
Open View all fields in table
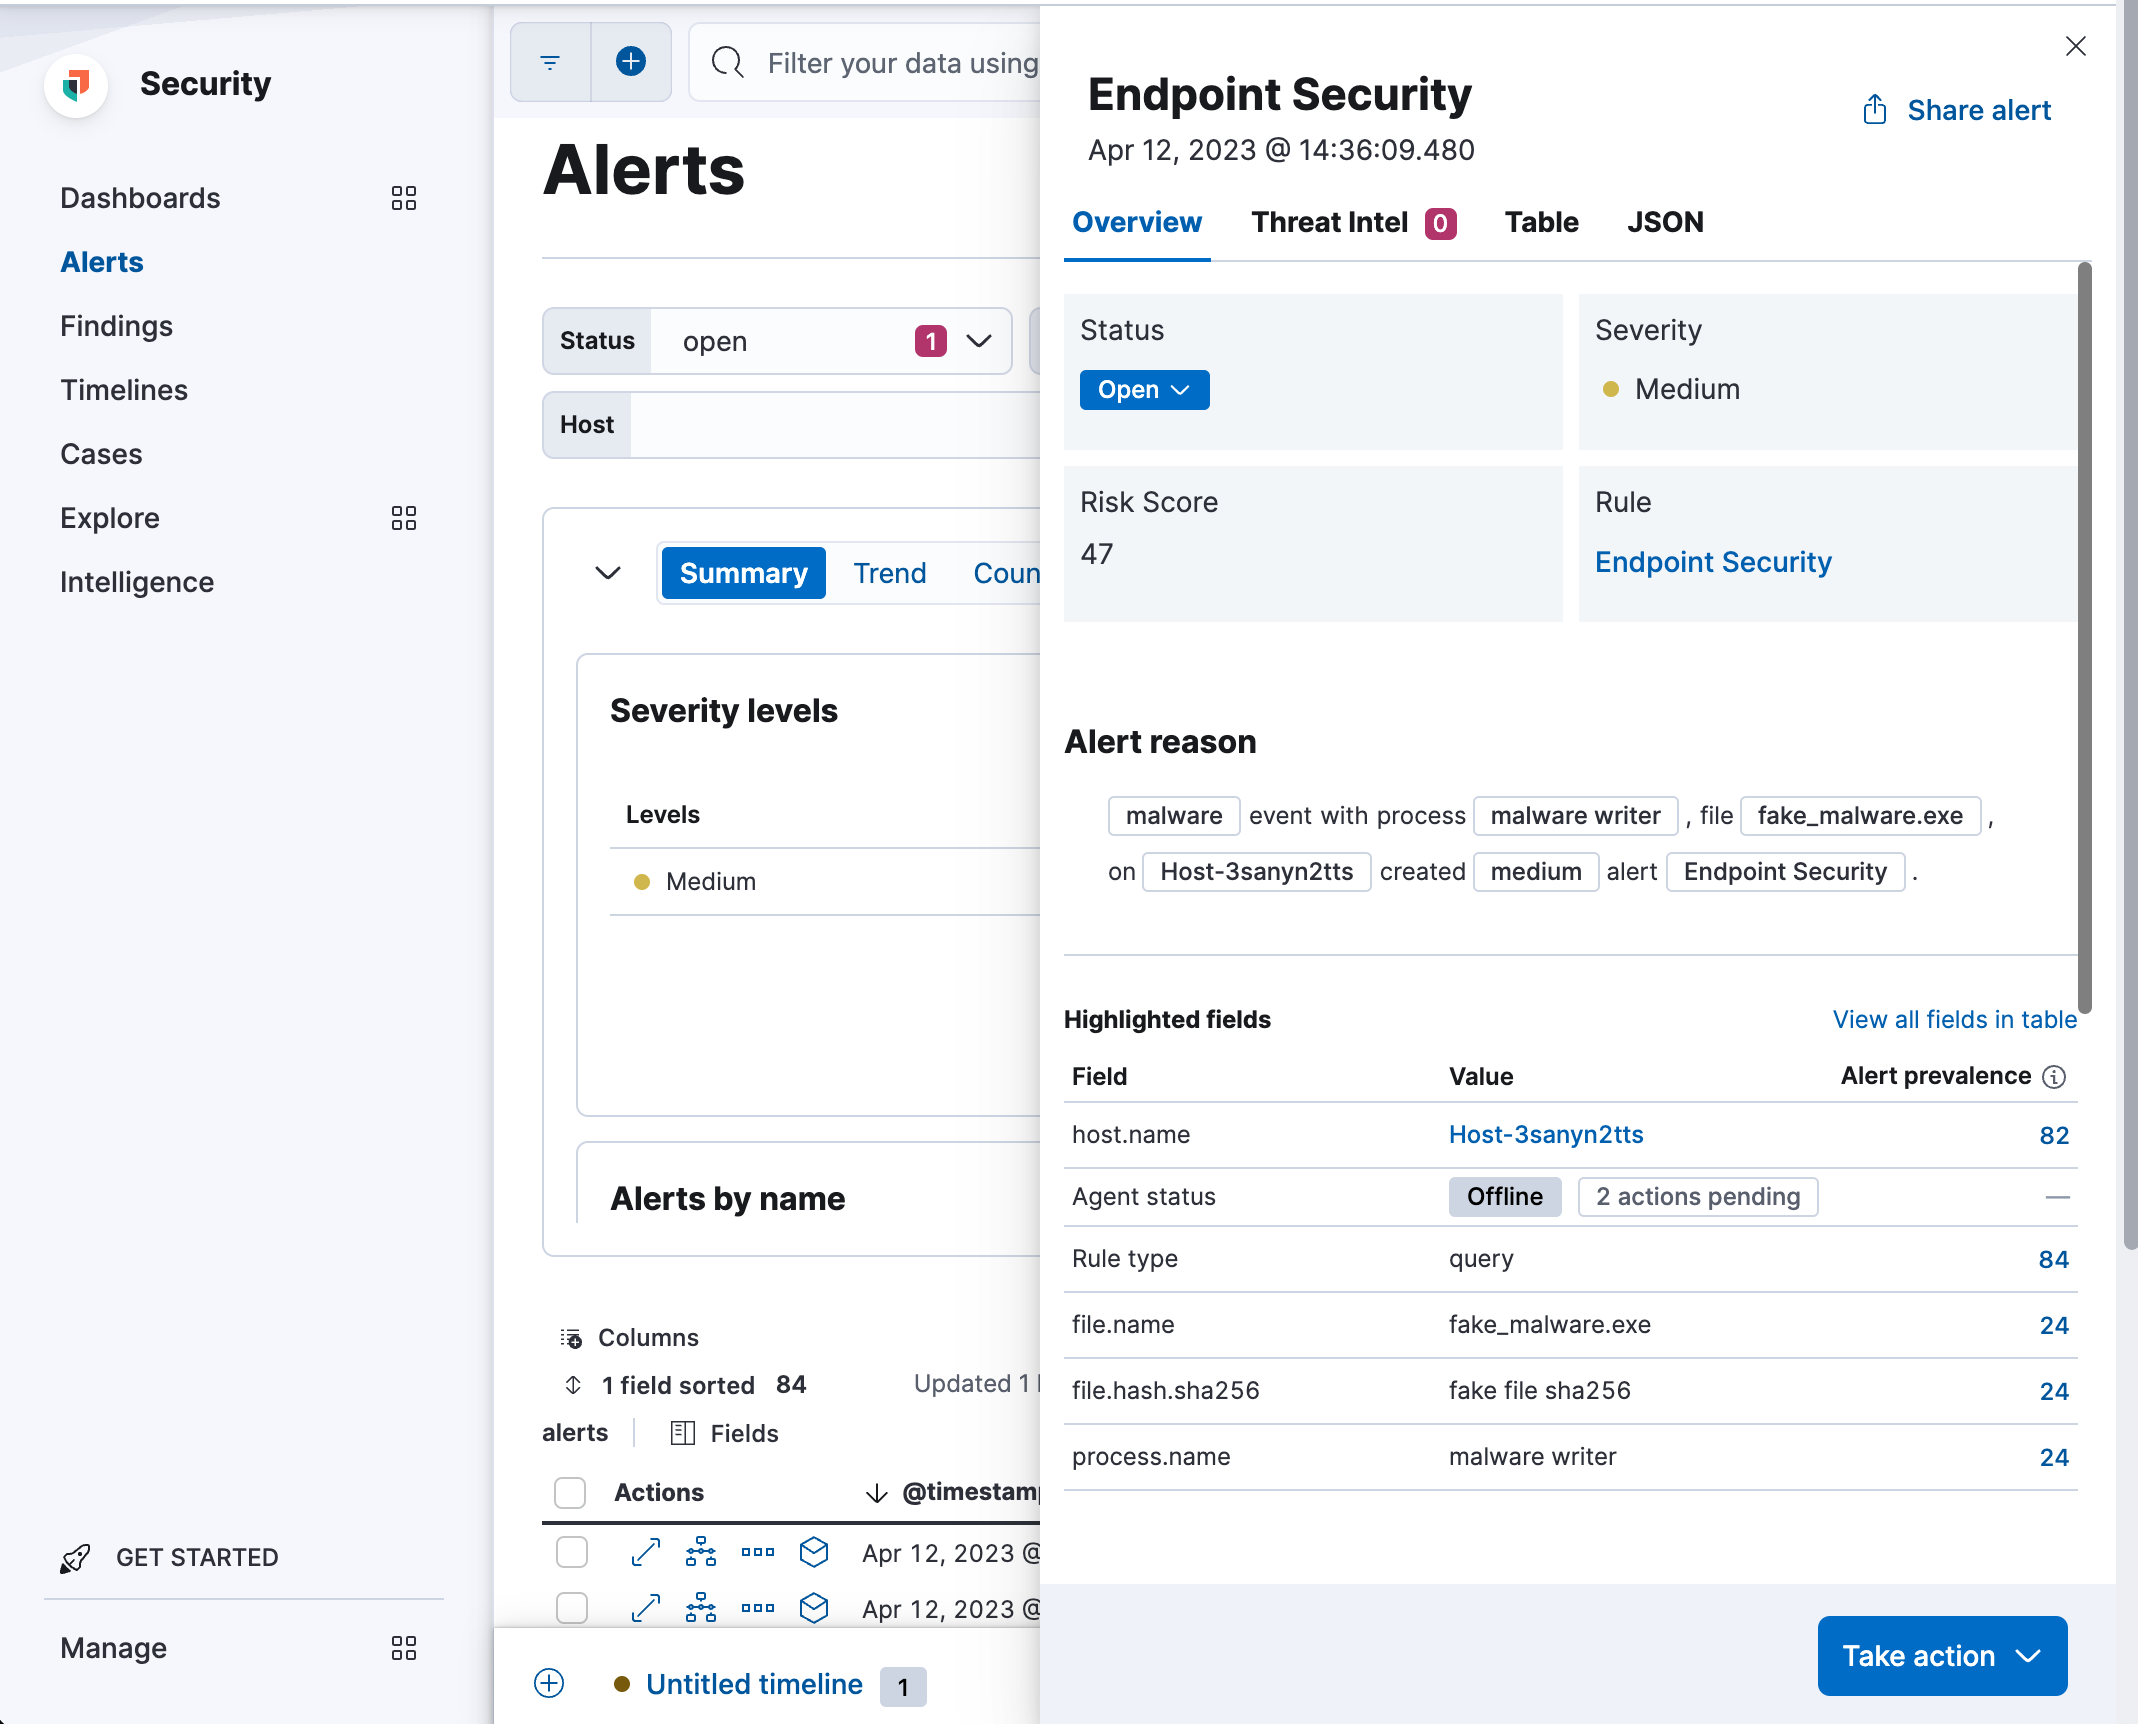[1954, 1019]
